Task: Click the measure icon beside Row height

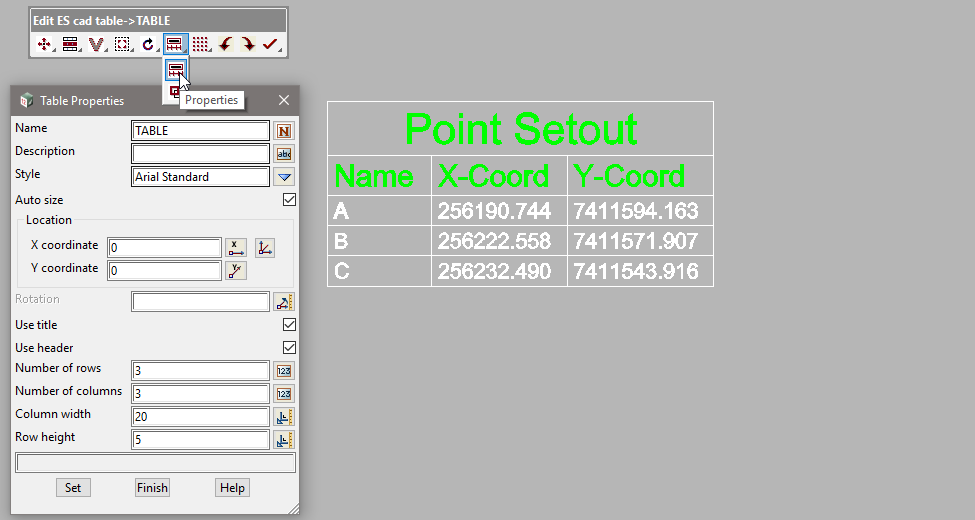Action: tap(284, 440)
